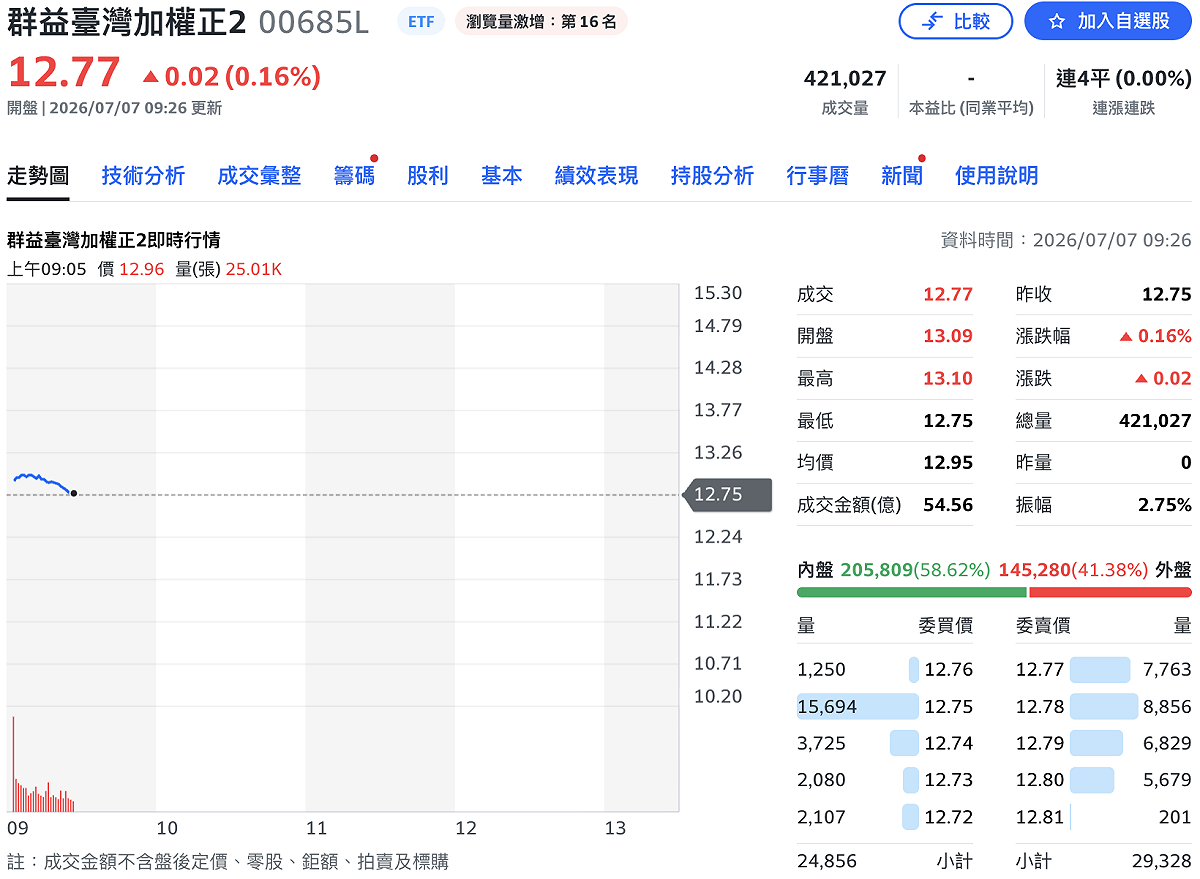The width and height of the screenshot is (1200, 879).
Task: Click the 內盤 205,809 figure
Action: [877, 569]
